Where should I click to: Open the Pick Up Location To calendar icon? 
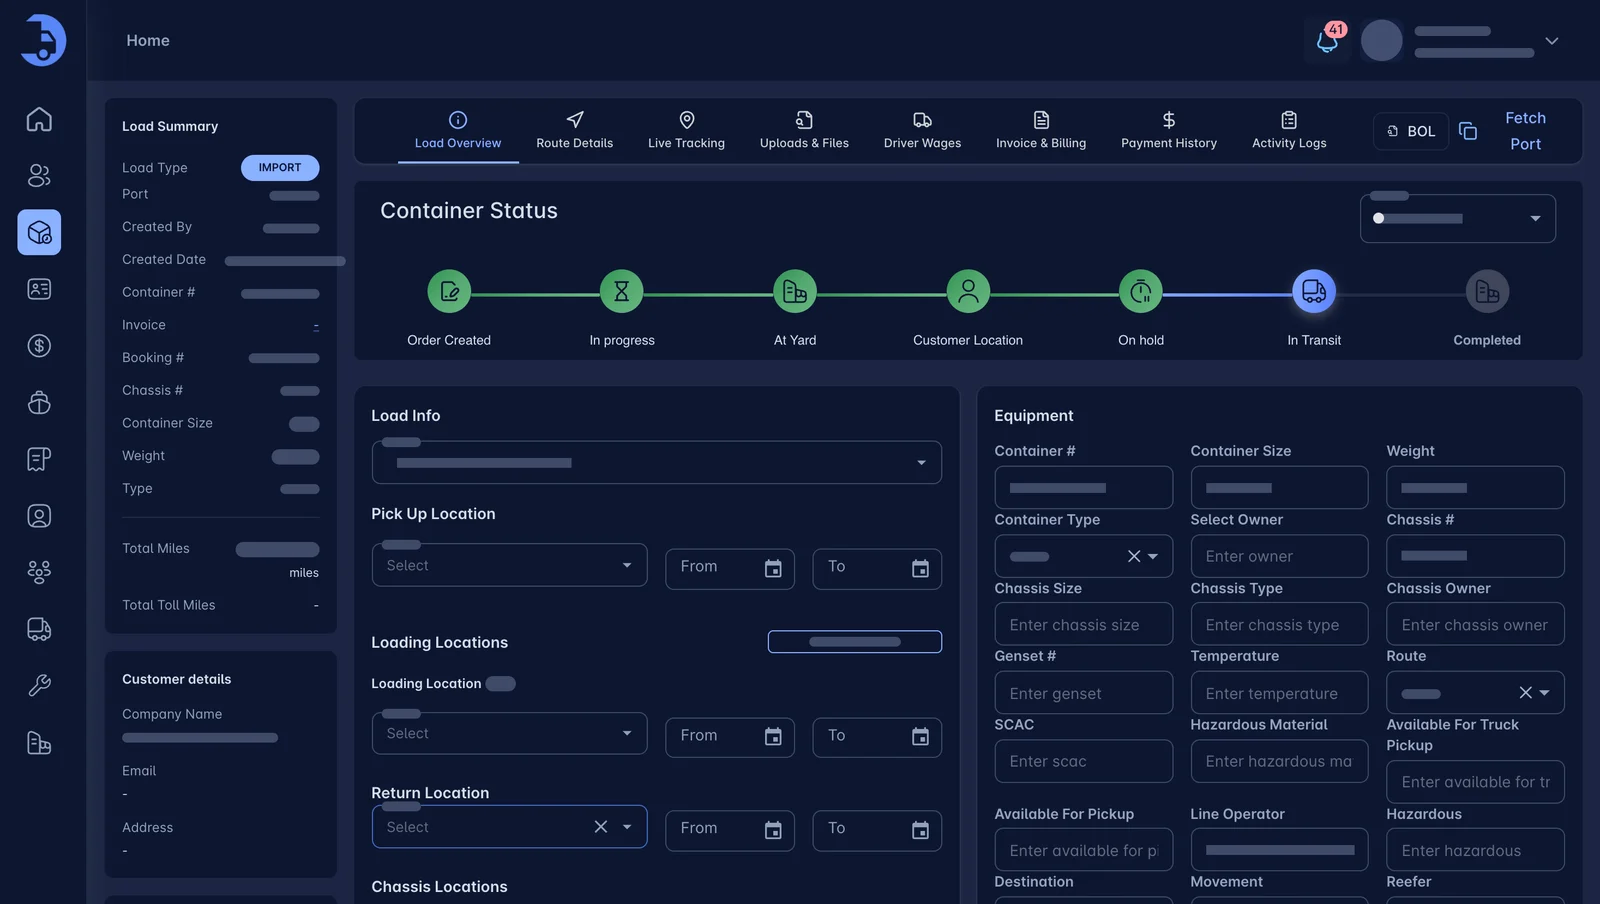point(920,568)
